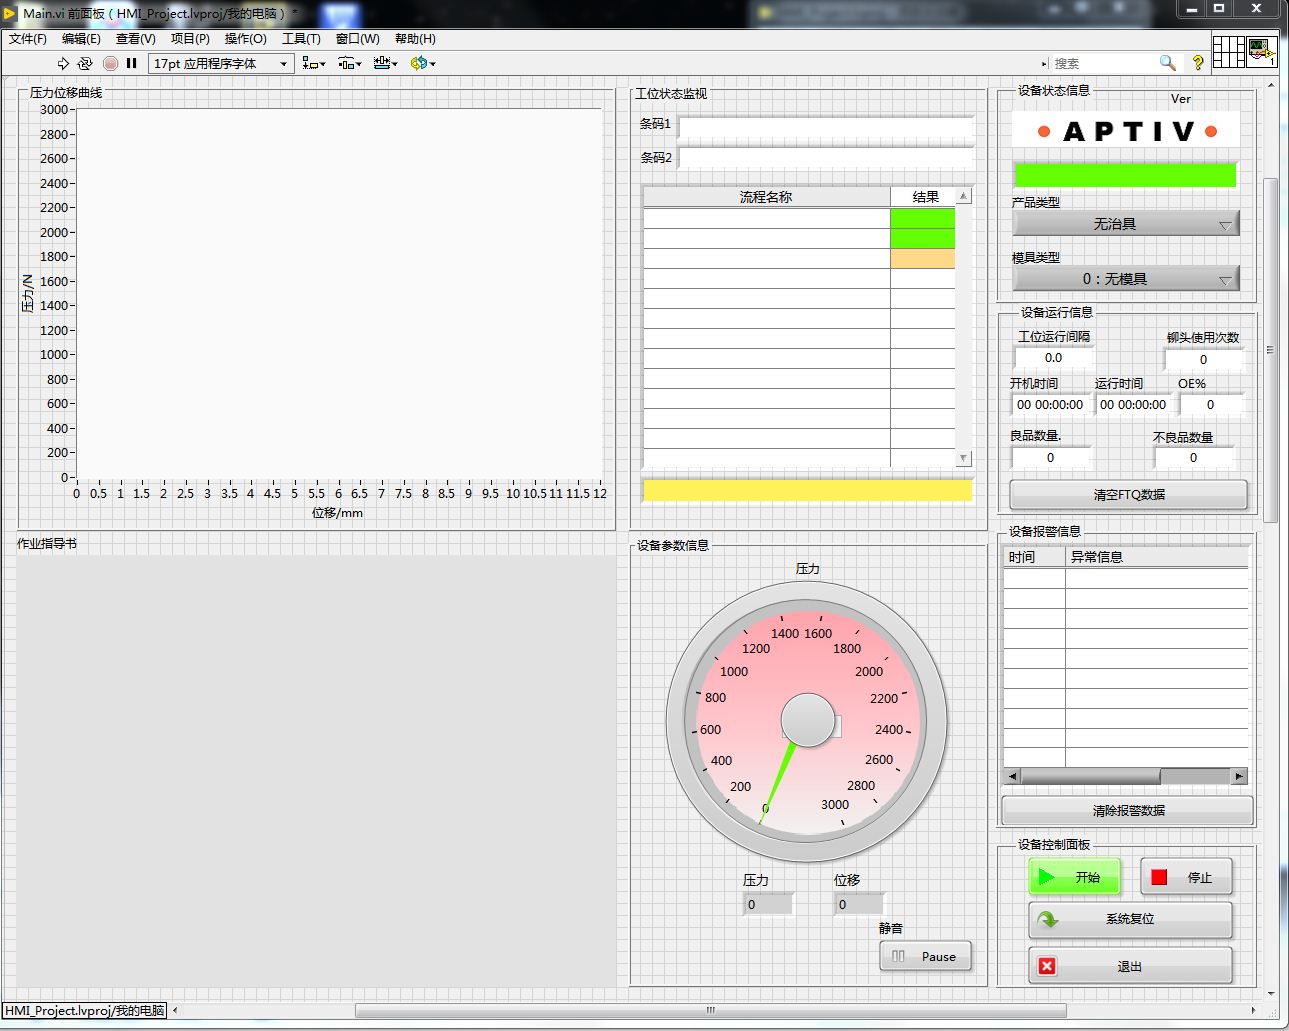Open the Reorder toolbar dropdown
This screenshot has width=1289, height=1031.
point(423,63)
